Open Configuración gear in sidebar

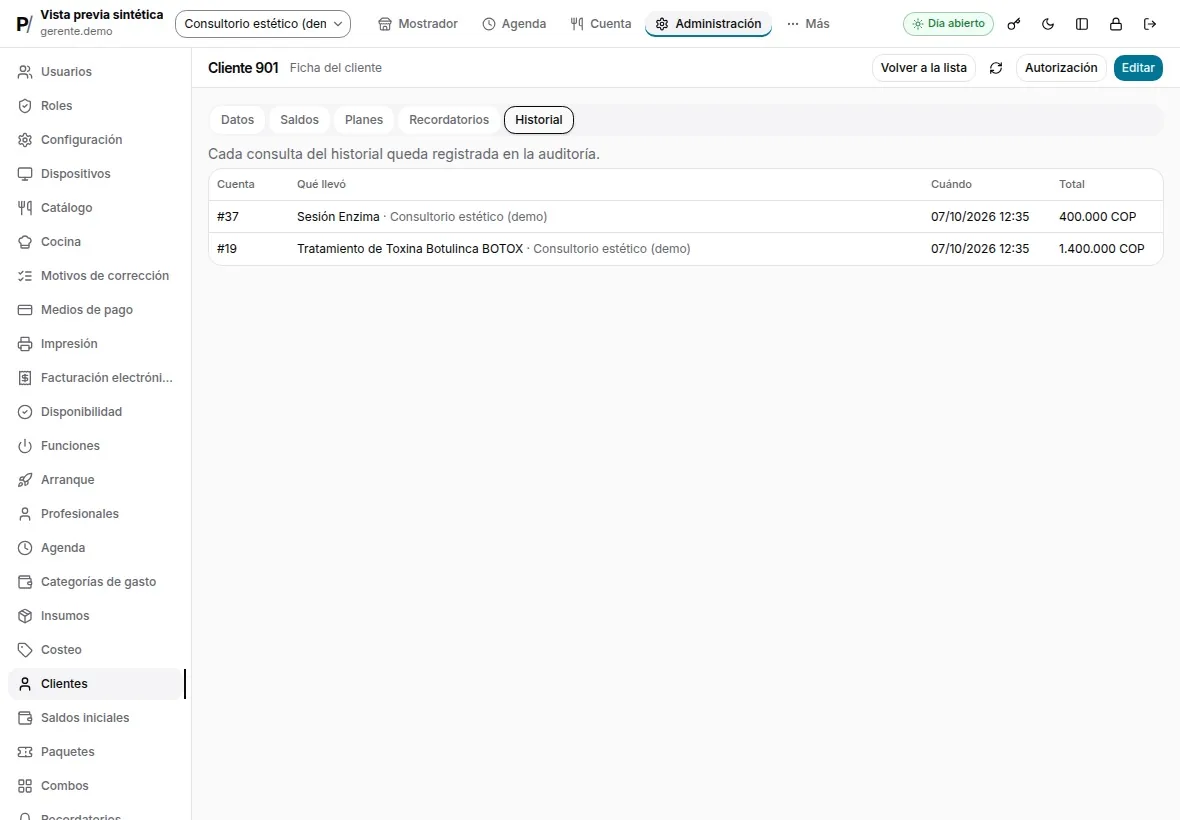pyautogui.click(x=25, y=140)
